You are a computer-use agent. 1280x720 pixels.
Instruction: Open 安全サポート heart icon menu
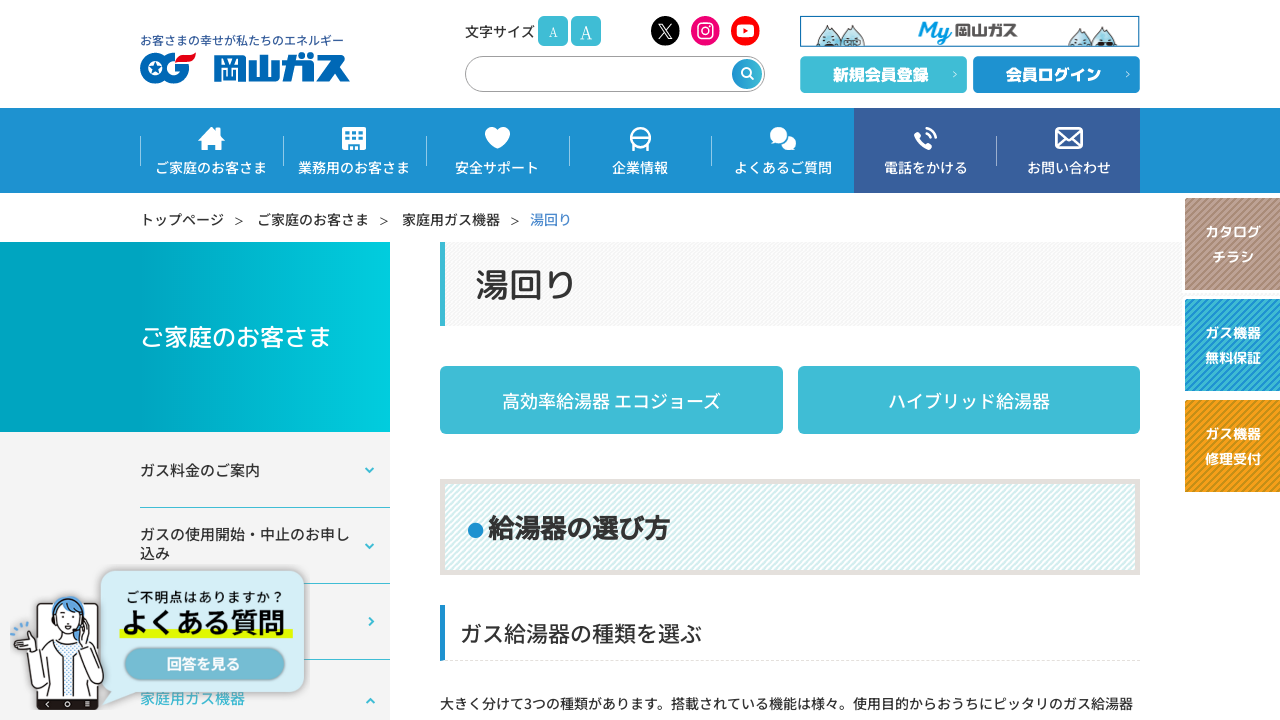click(497, 150)
